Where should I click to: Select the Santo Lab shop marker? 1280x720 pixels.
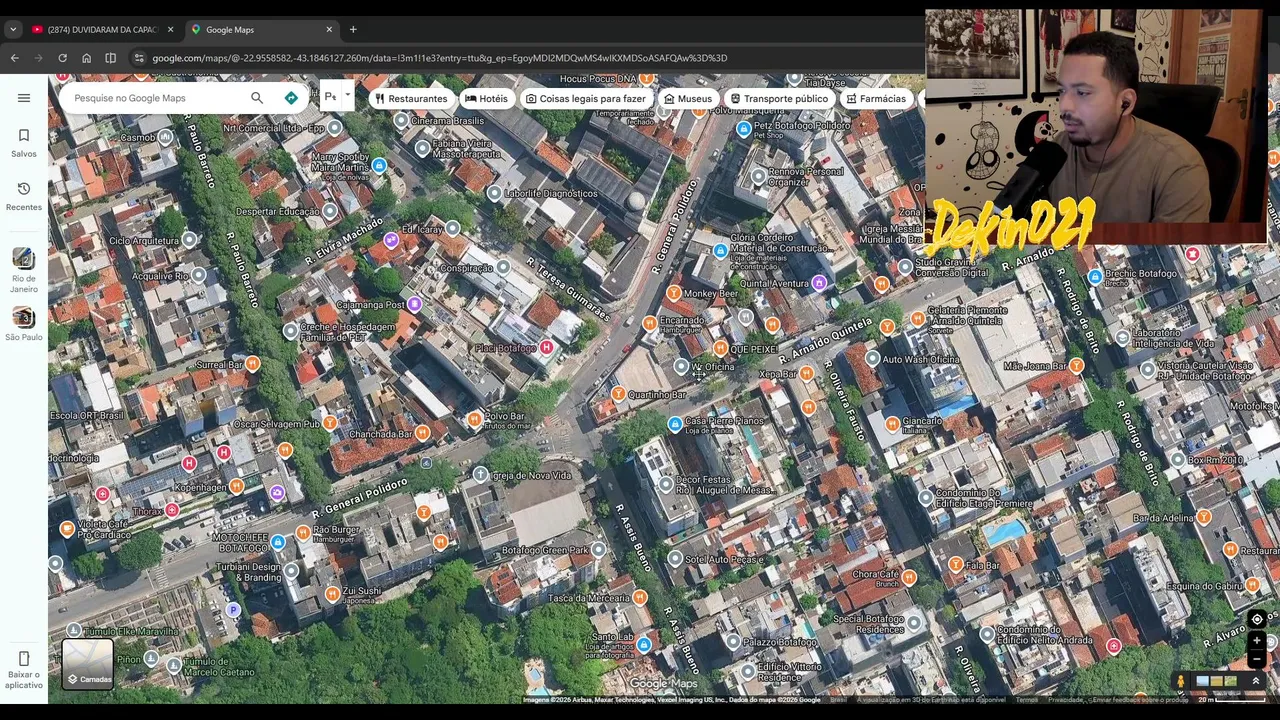tap(644, 644)
